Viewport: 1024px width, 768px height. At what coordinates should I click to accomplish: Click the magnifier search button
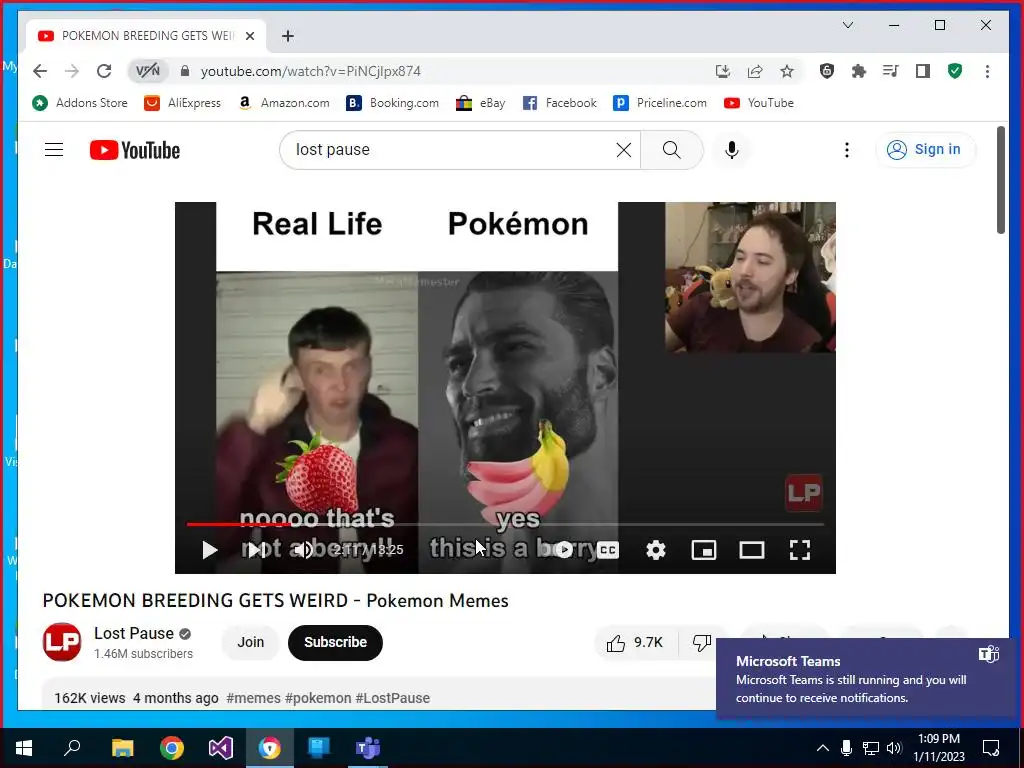(671, 150)
